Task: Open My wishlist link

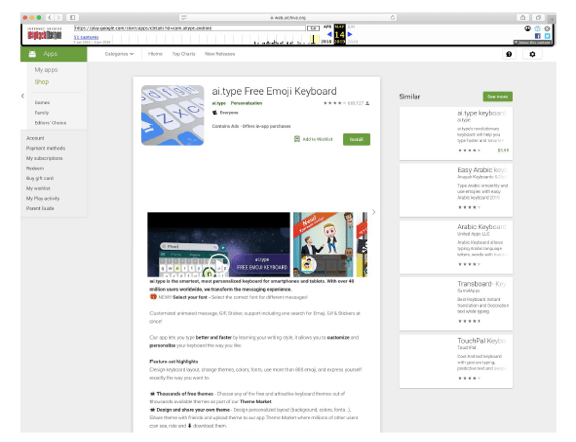Action: click(38, 188)
